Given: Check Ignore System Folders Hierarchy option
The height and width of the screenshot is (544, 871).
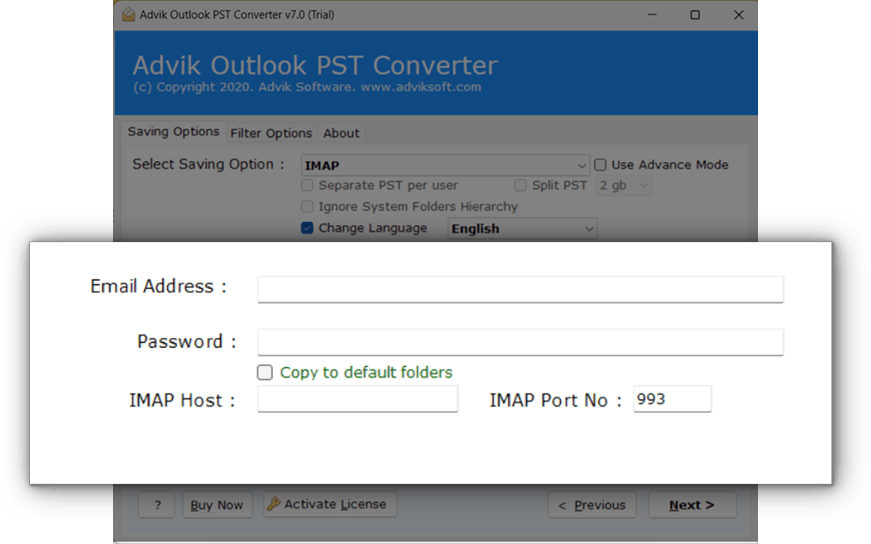Looking at the screenshot, I should (x=307, y=206).
